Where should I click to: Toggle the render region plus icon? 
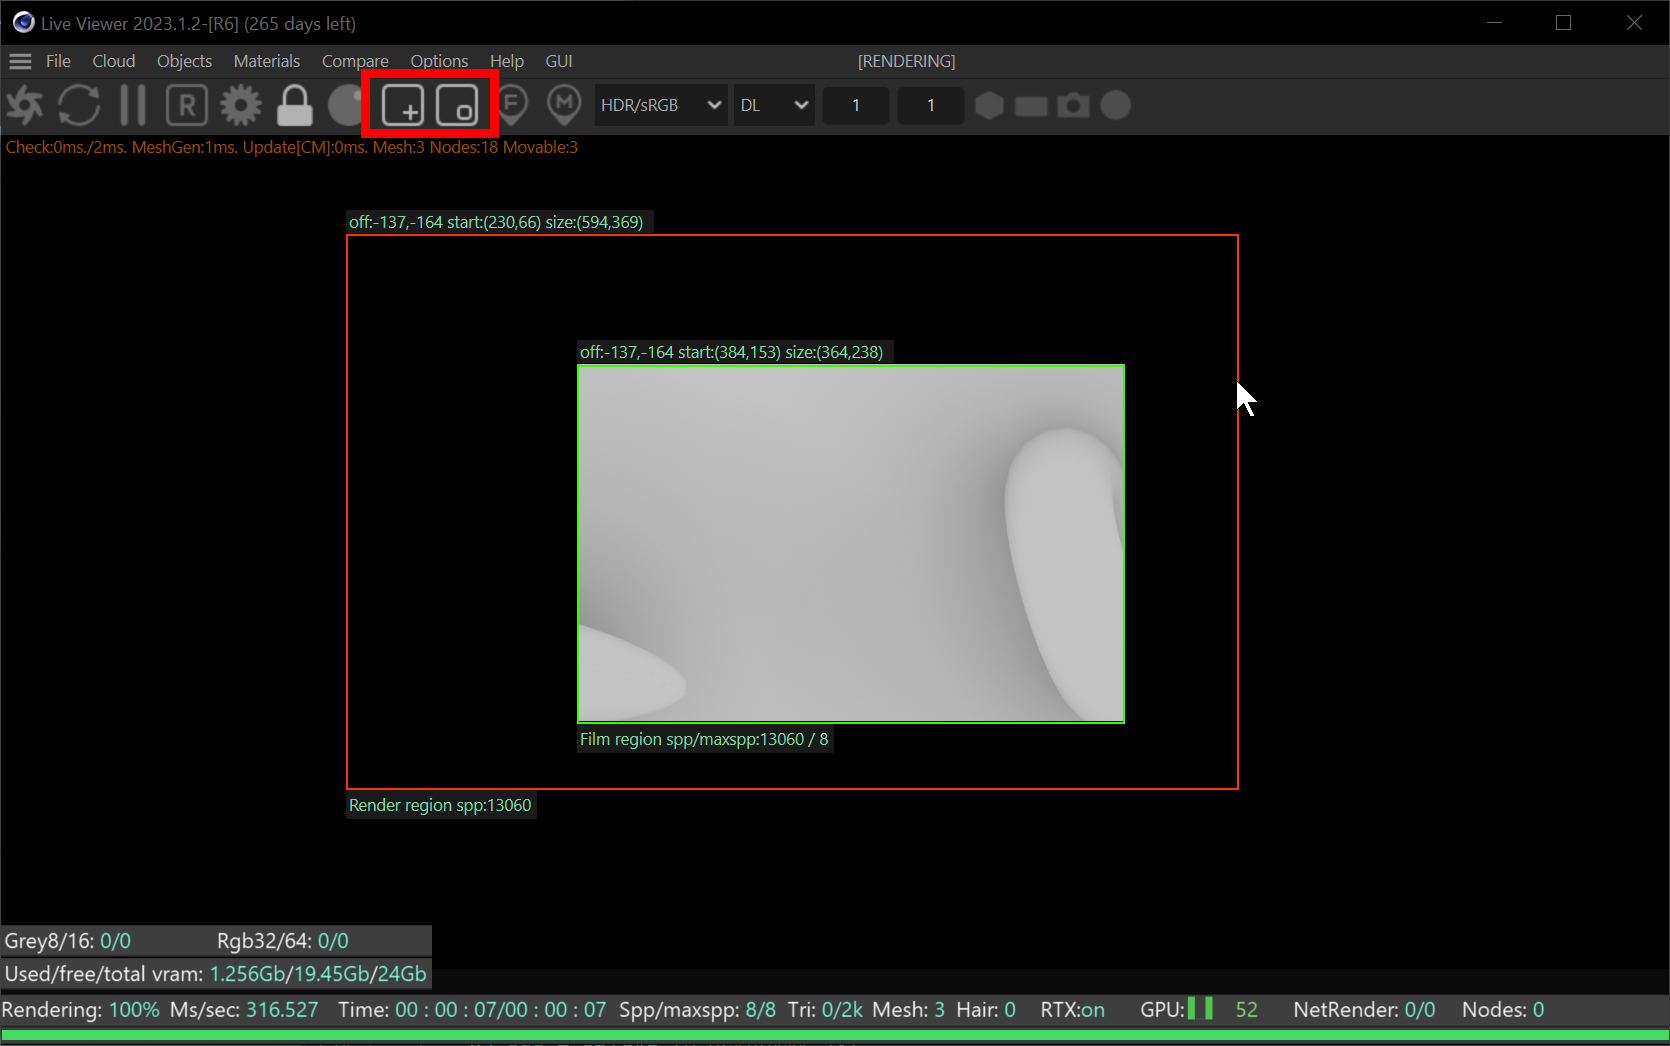click(x=403, y=105)
